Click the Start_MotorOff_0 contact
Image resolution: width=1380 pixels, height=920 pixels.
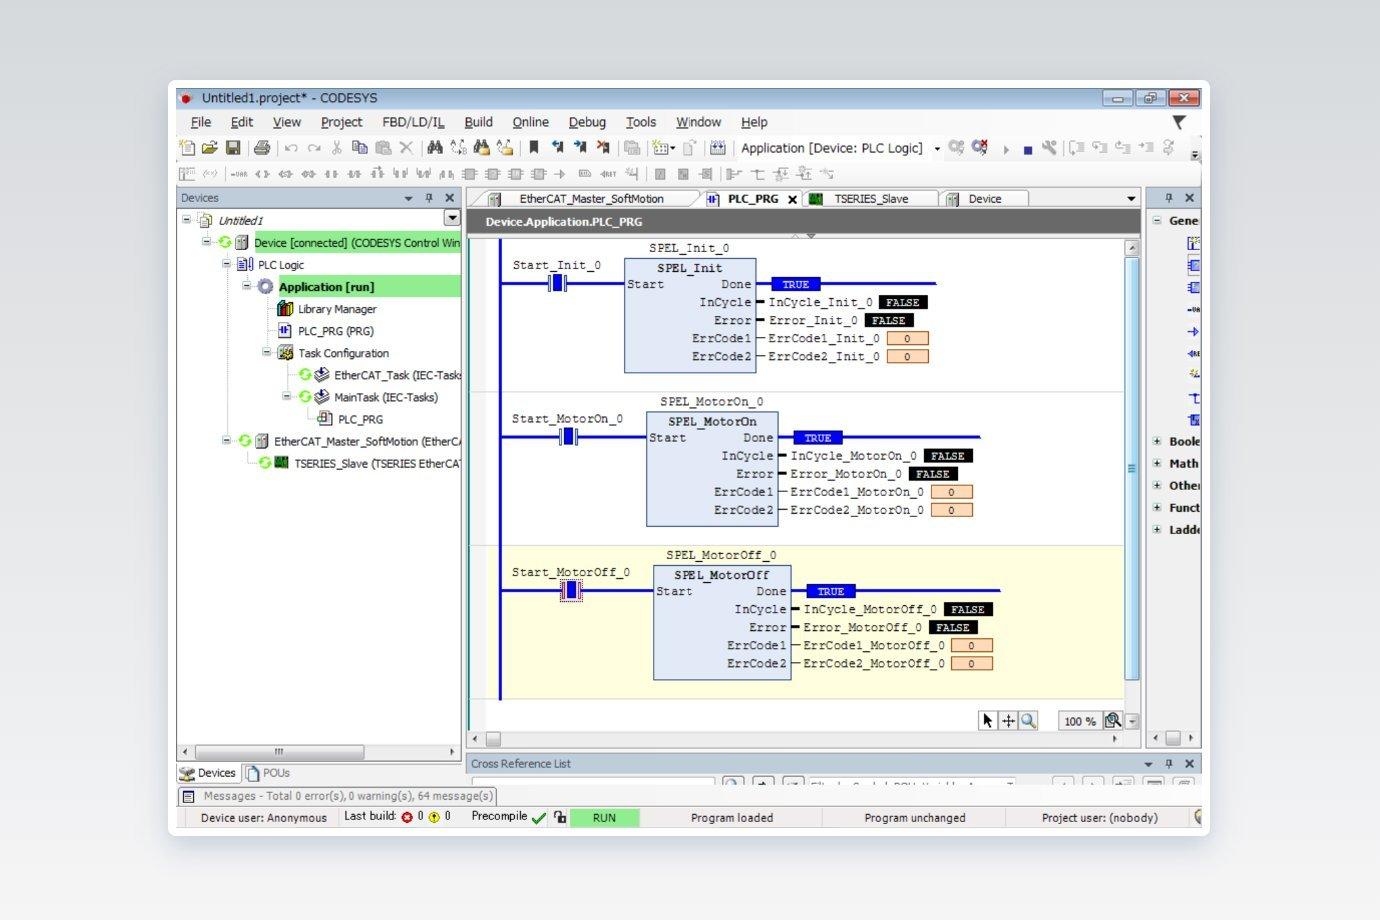(x=571, y=591)
